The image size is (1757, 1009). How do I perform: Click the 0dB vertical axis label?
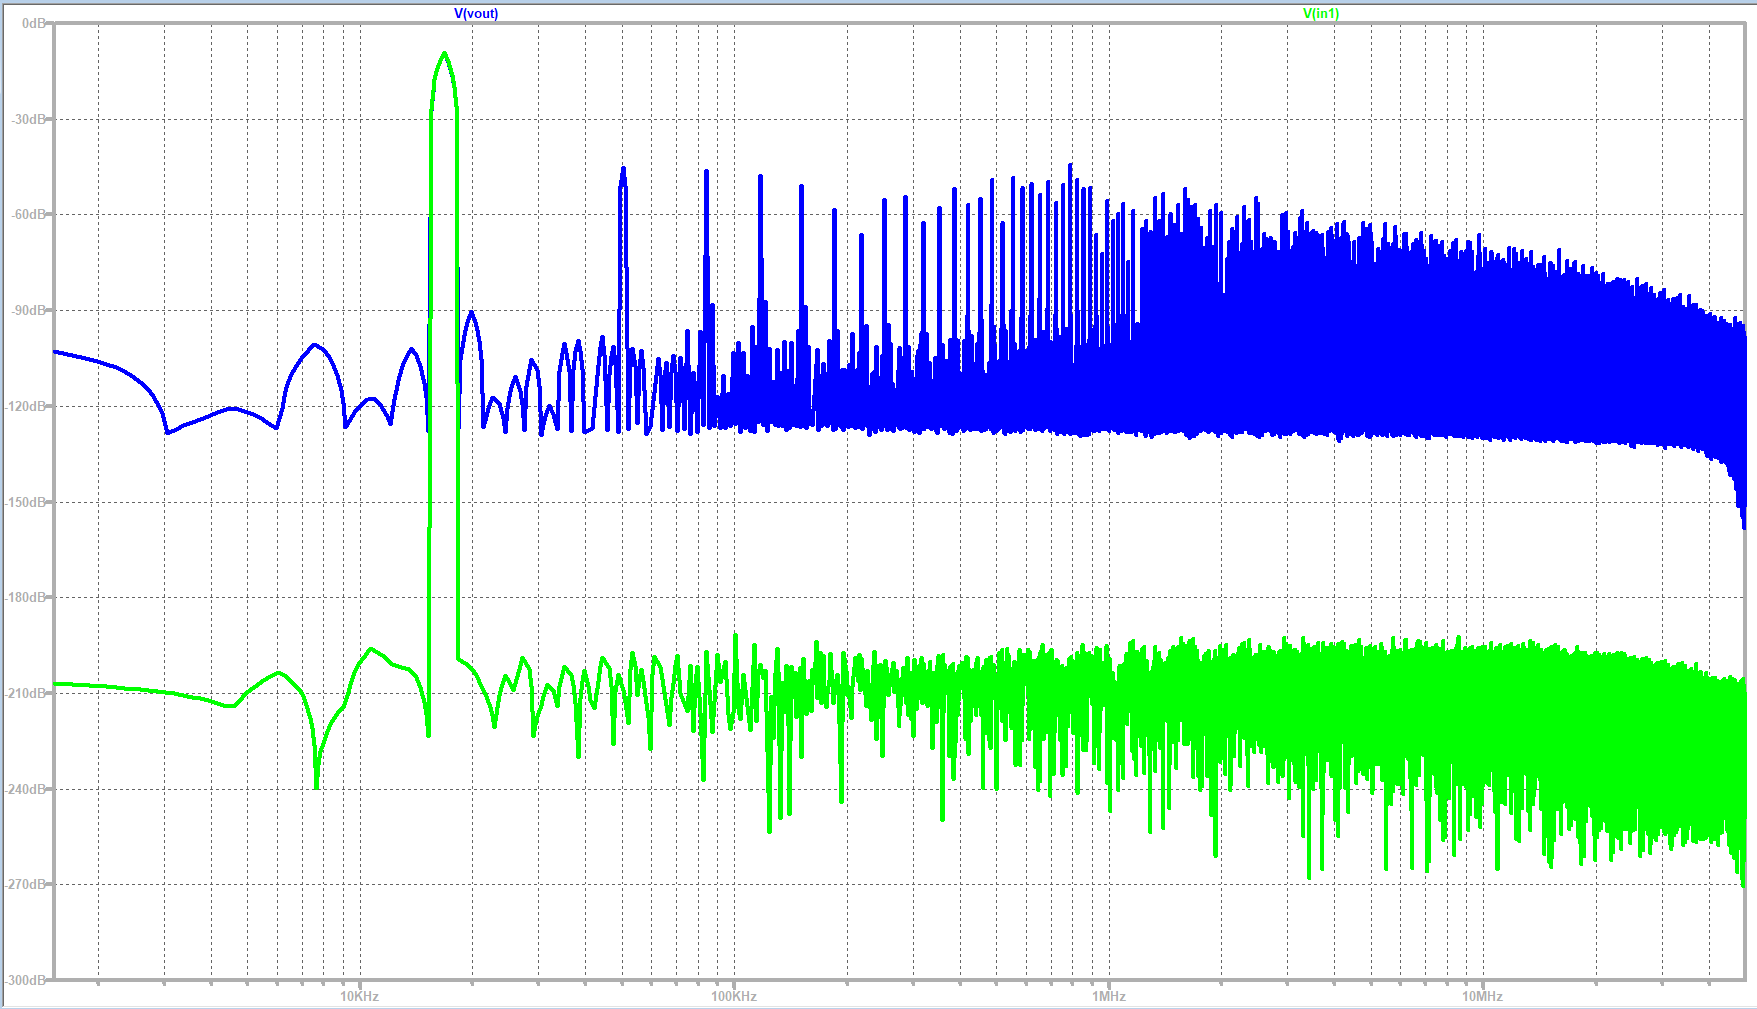click(33, 23)
